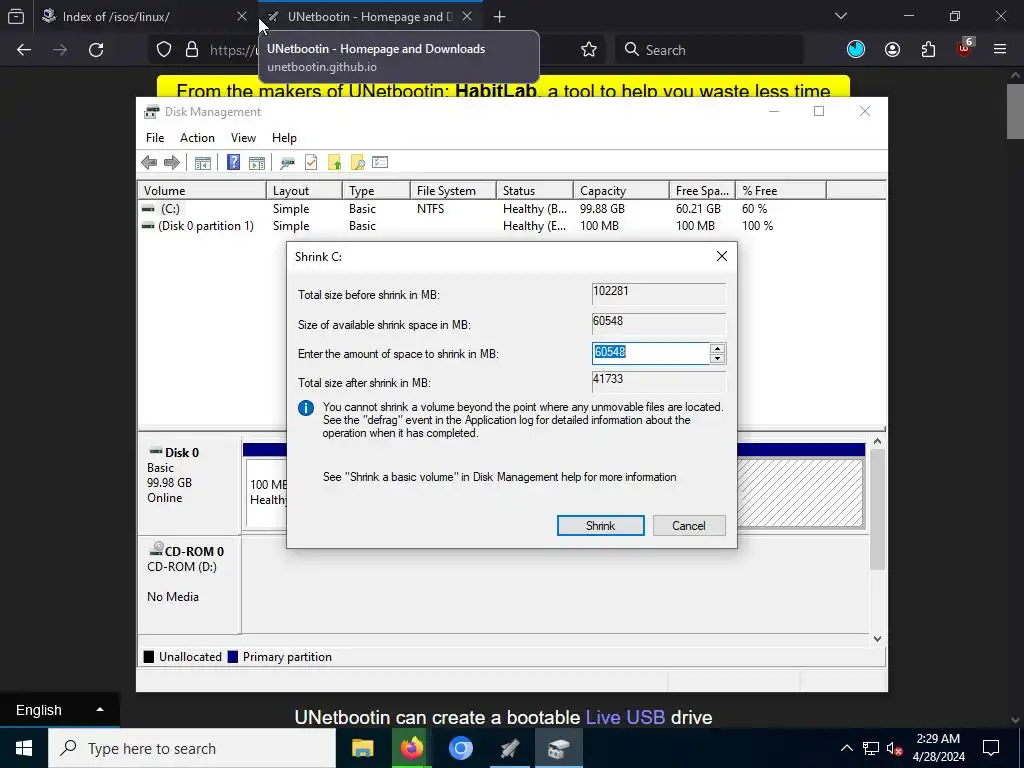Screen dimensions: 1024x768
Task: Click the HabitLab link in yellow banner
Action: [496, 90]
